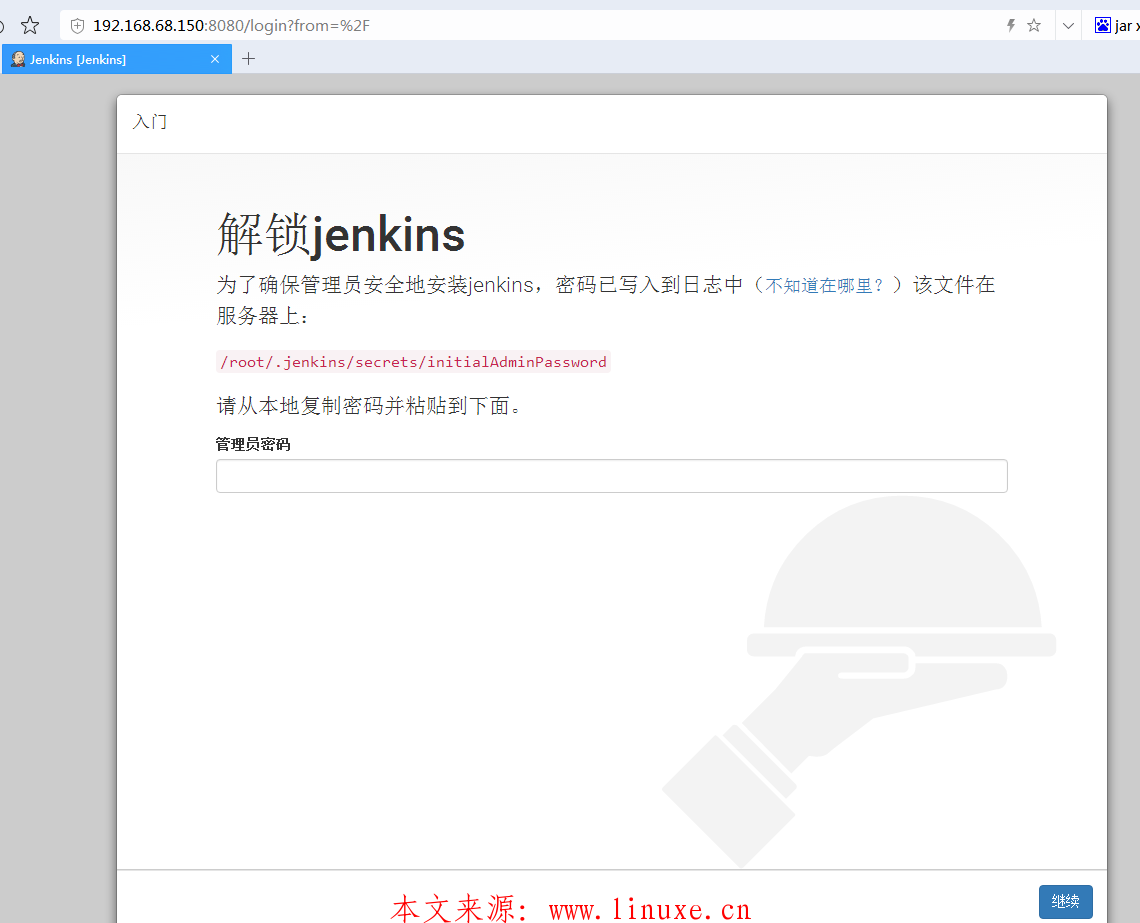This screenshot has height=923, width=1140.
Task: Click the lightning bolt icon in address bar
Action: click(x=1011, y=26)
